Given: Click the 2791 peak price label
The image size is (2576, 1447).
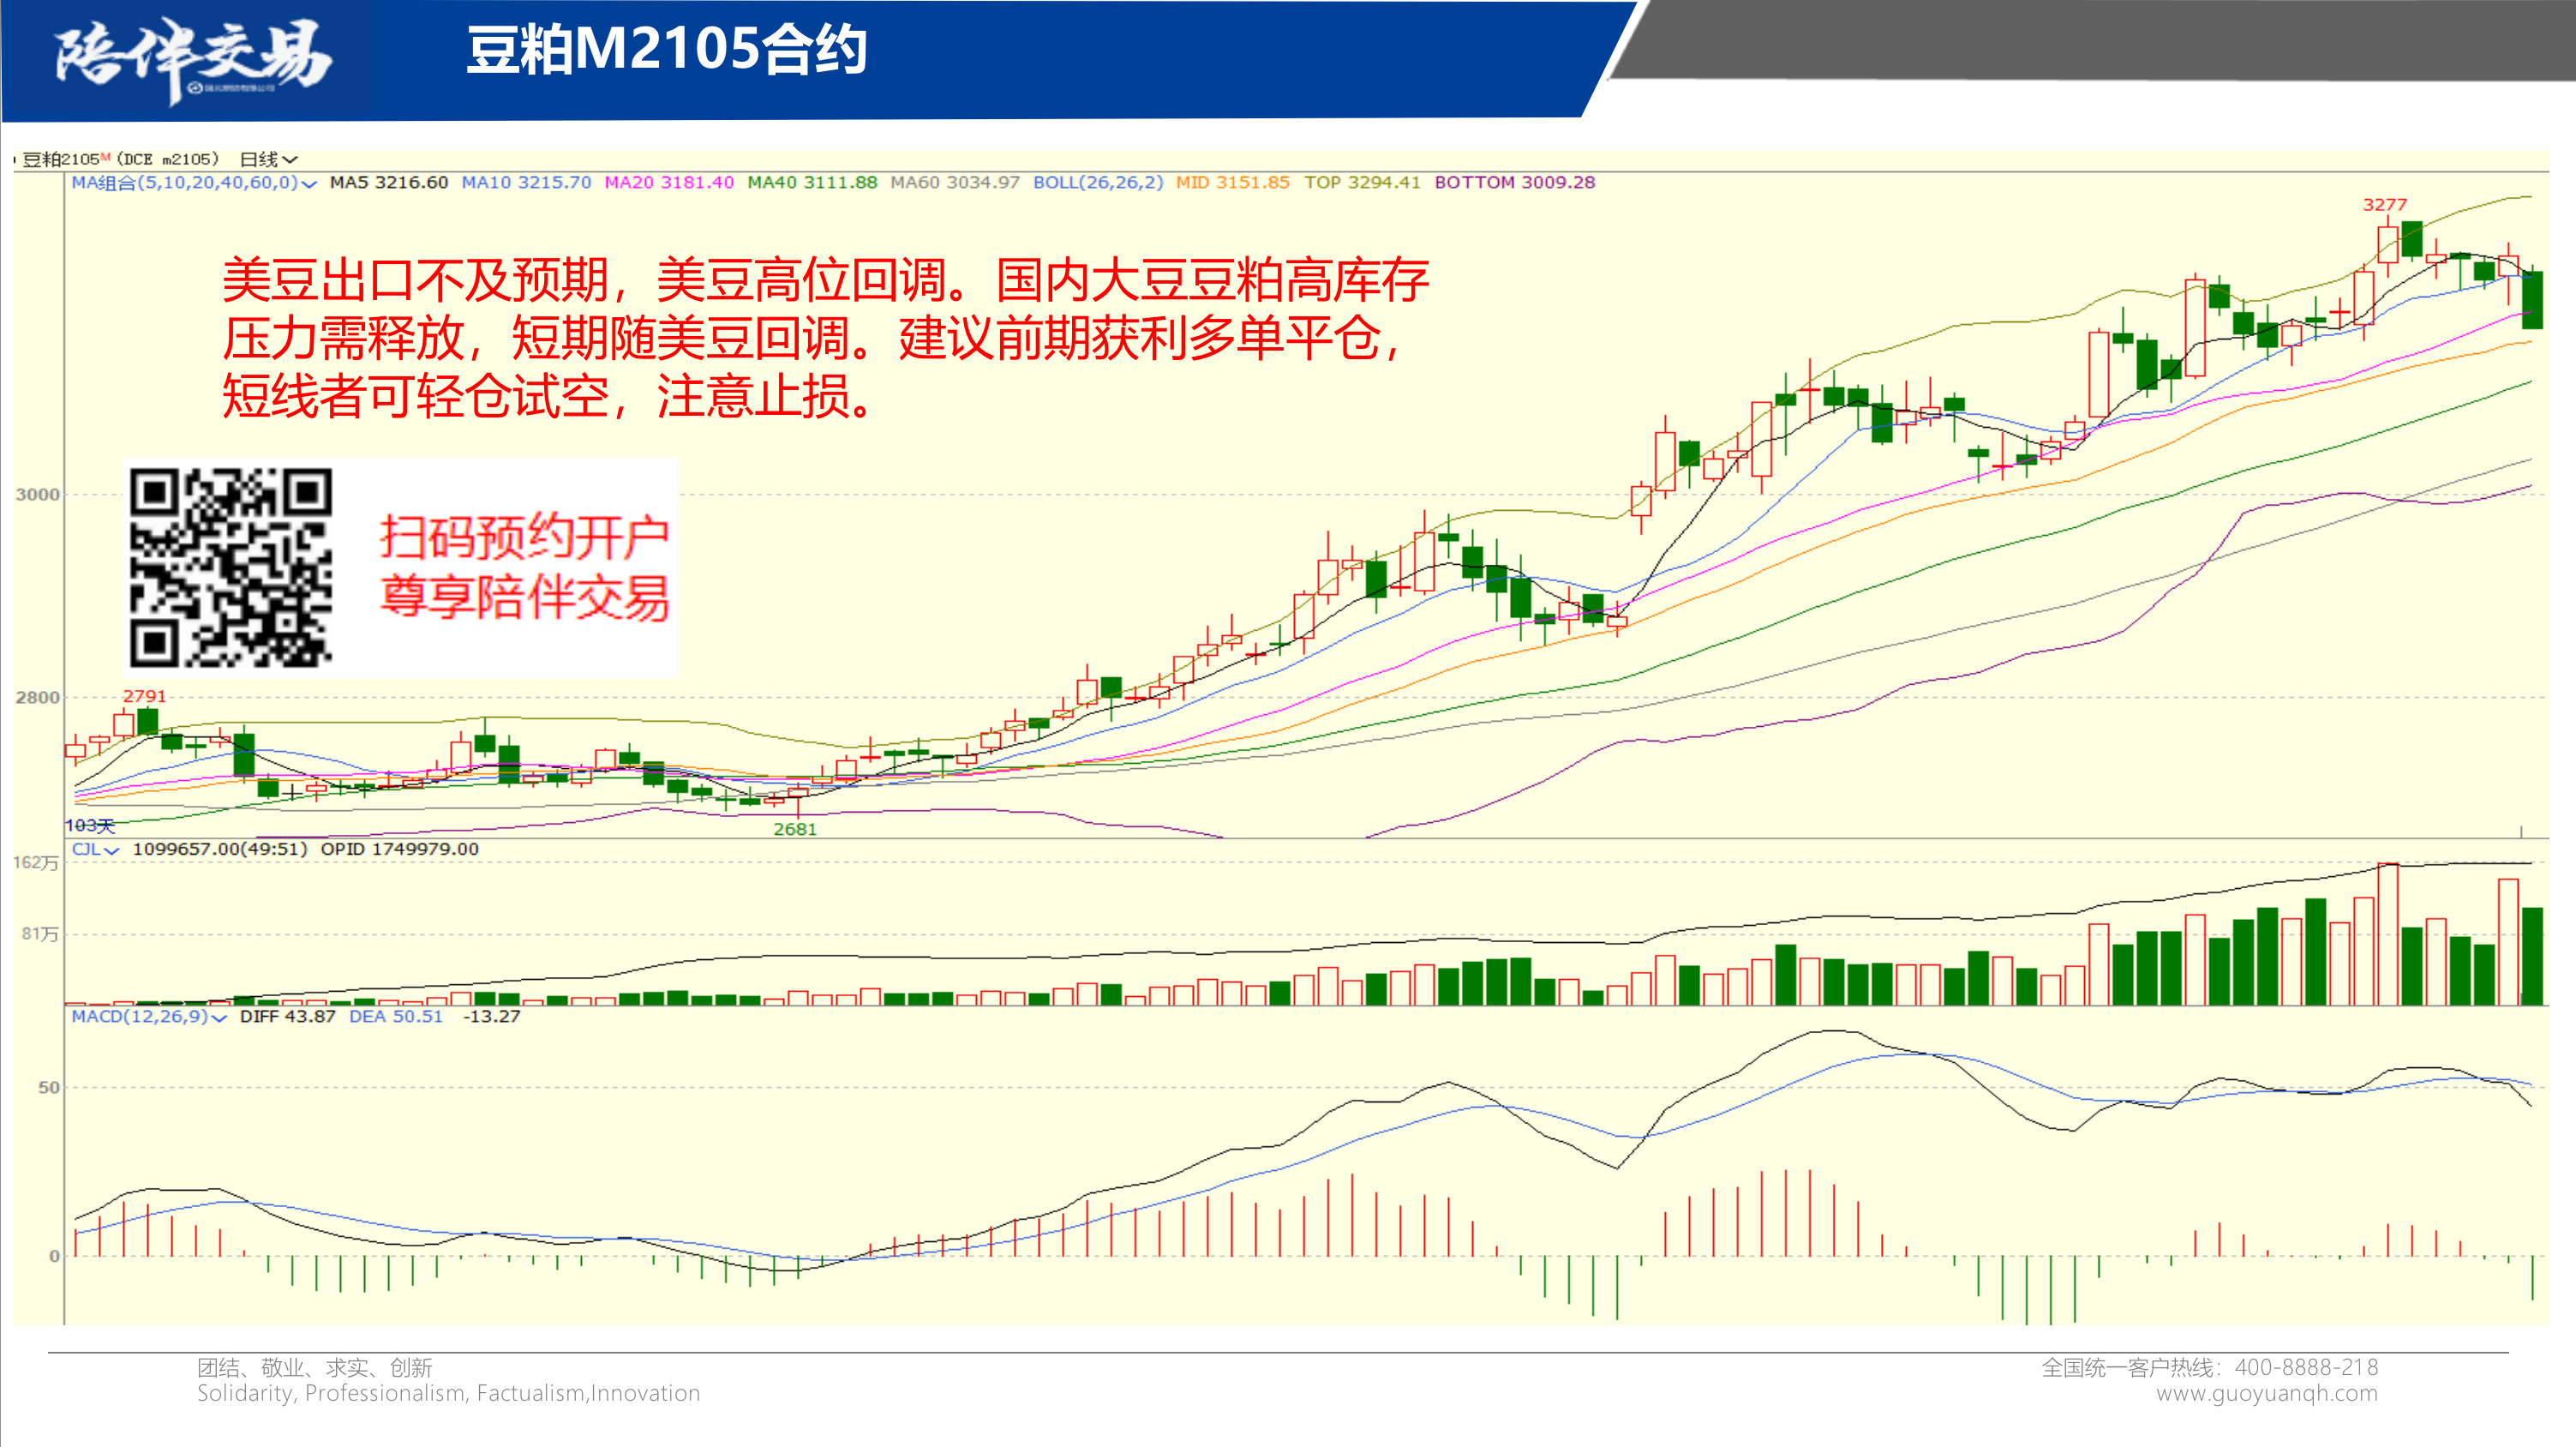Looking at the screenshot, I should tap(144, 696).
